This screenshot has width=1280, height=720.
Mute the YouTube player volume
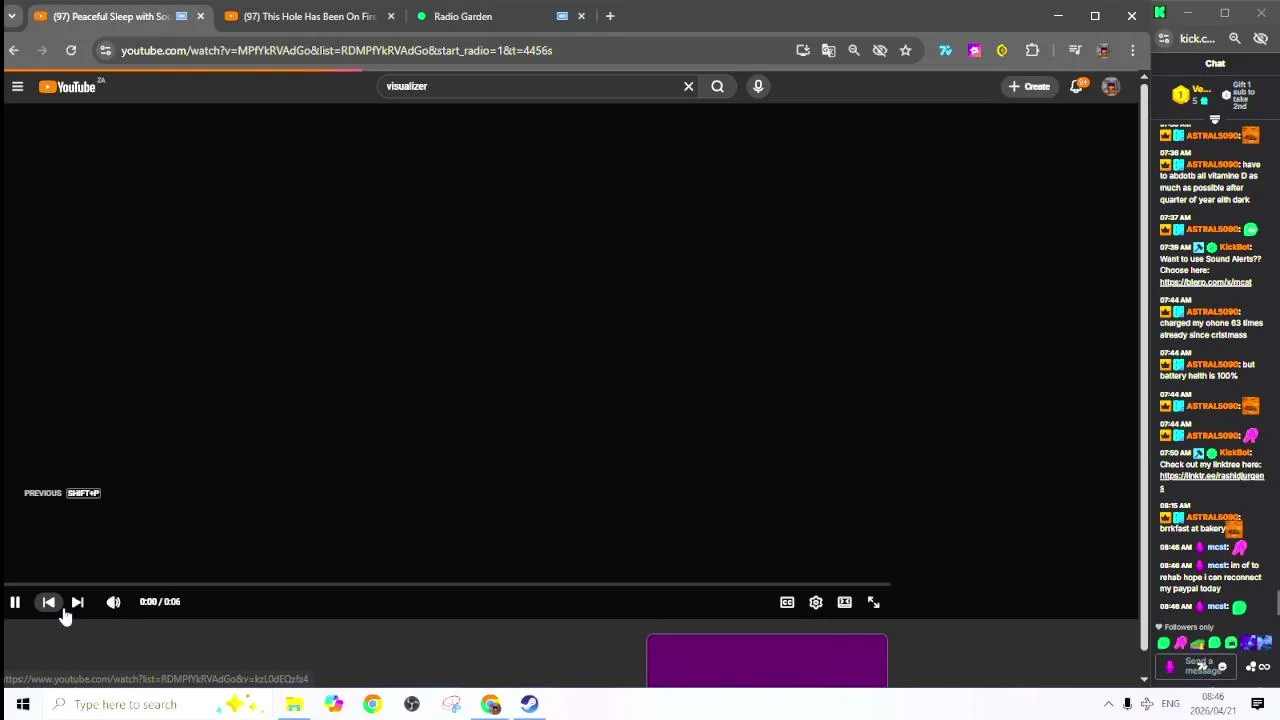coord(113,602)
